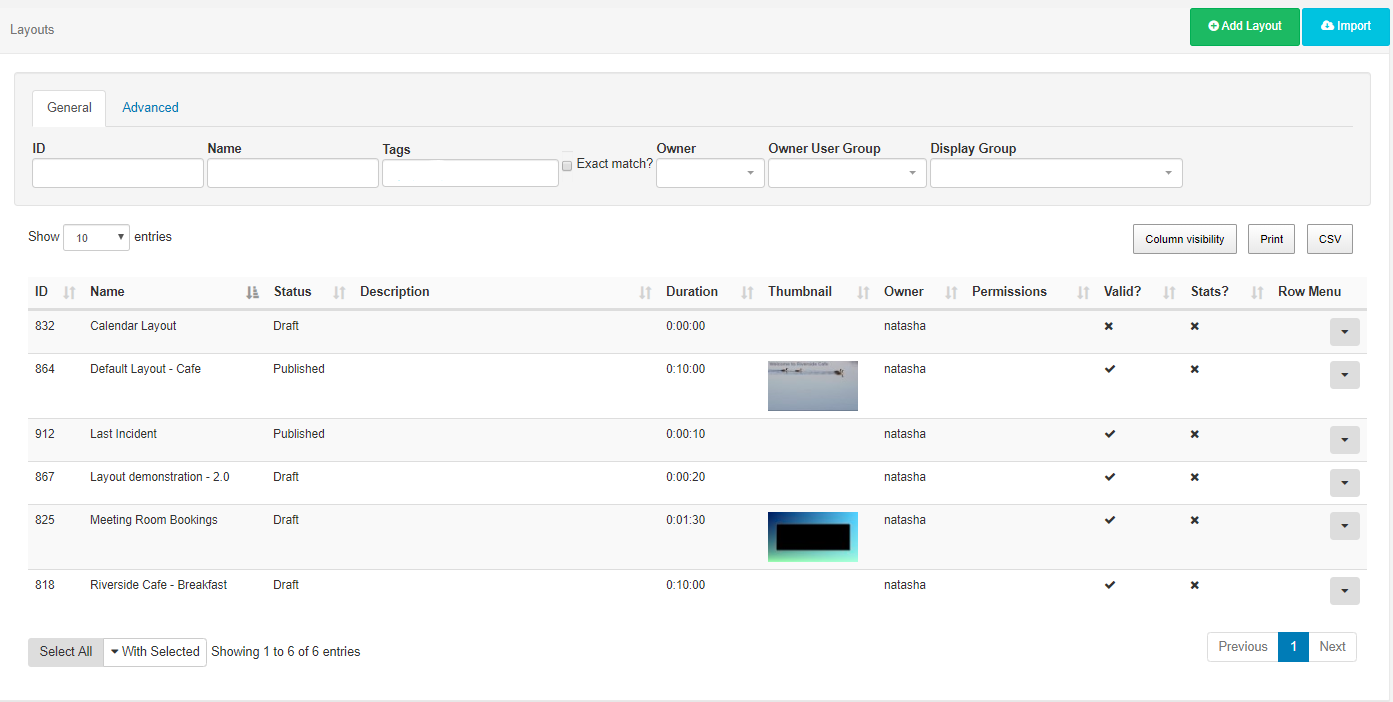This screenshot has width=1393, height=702.
Task: Change the Show entries count selector
Action: tap(96, 238)
